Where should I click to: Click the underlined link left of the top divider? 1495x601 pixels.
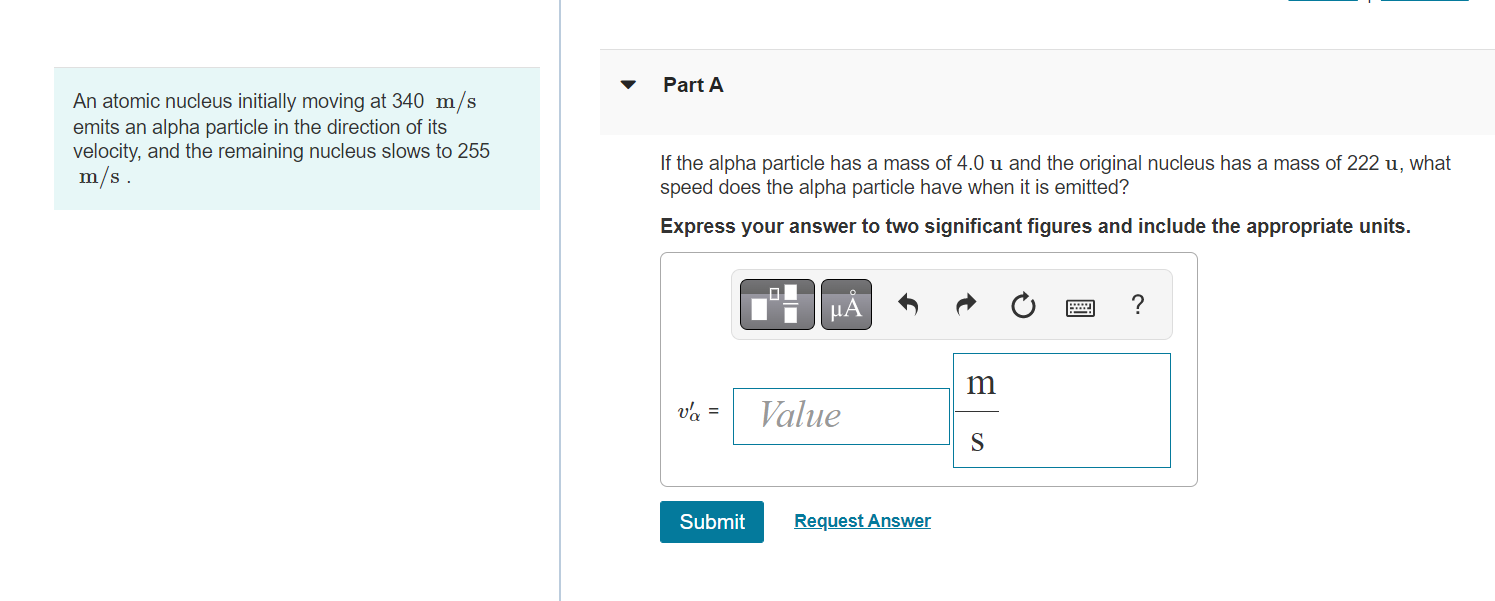point(1322,3)
